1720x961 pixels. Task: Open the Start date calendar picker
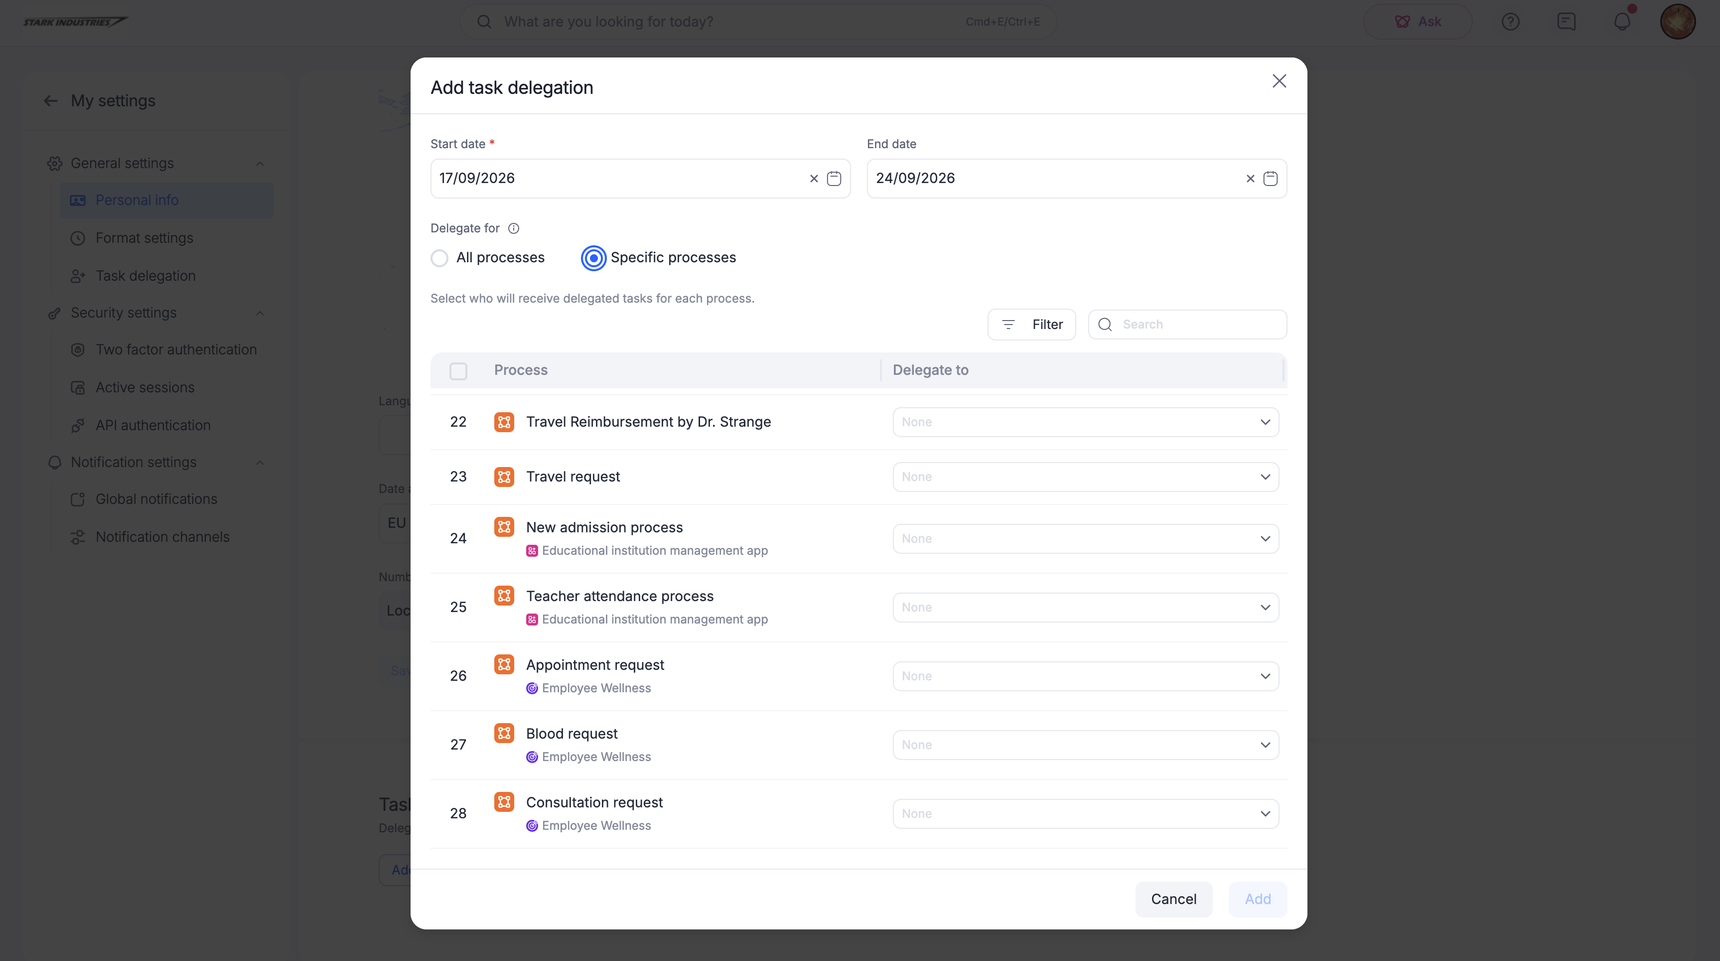(834, 179)
